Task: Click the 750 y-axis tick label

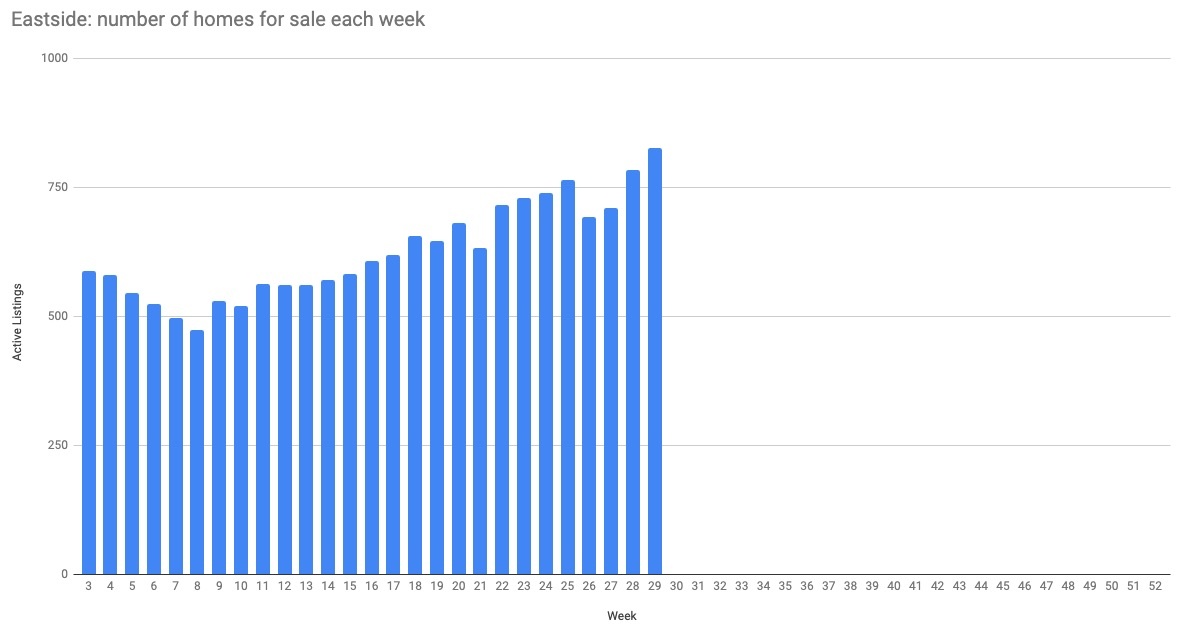Action: [57, 187]
